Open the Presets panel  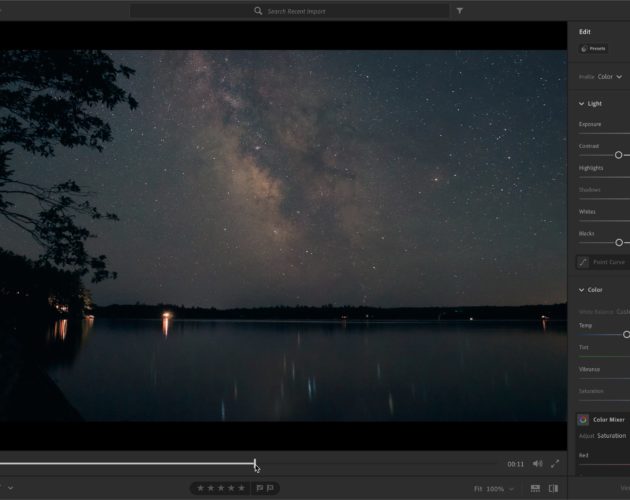click(x=593, y=49)
